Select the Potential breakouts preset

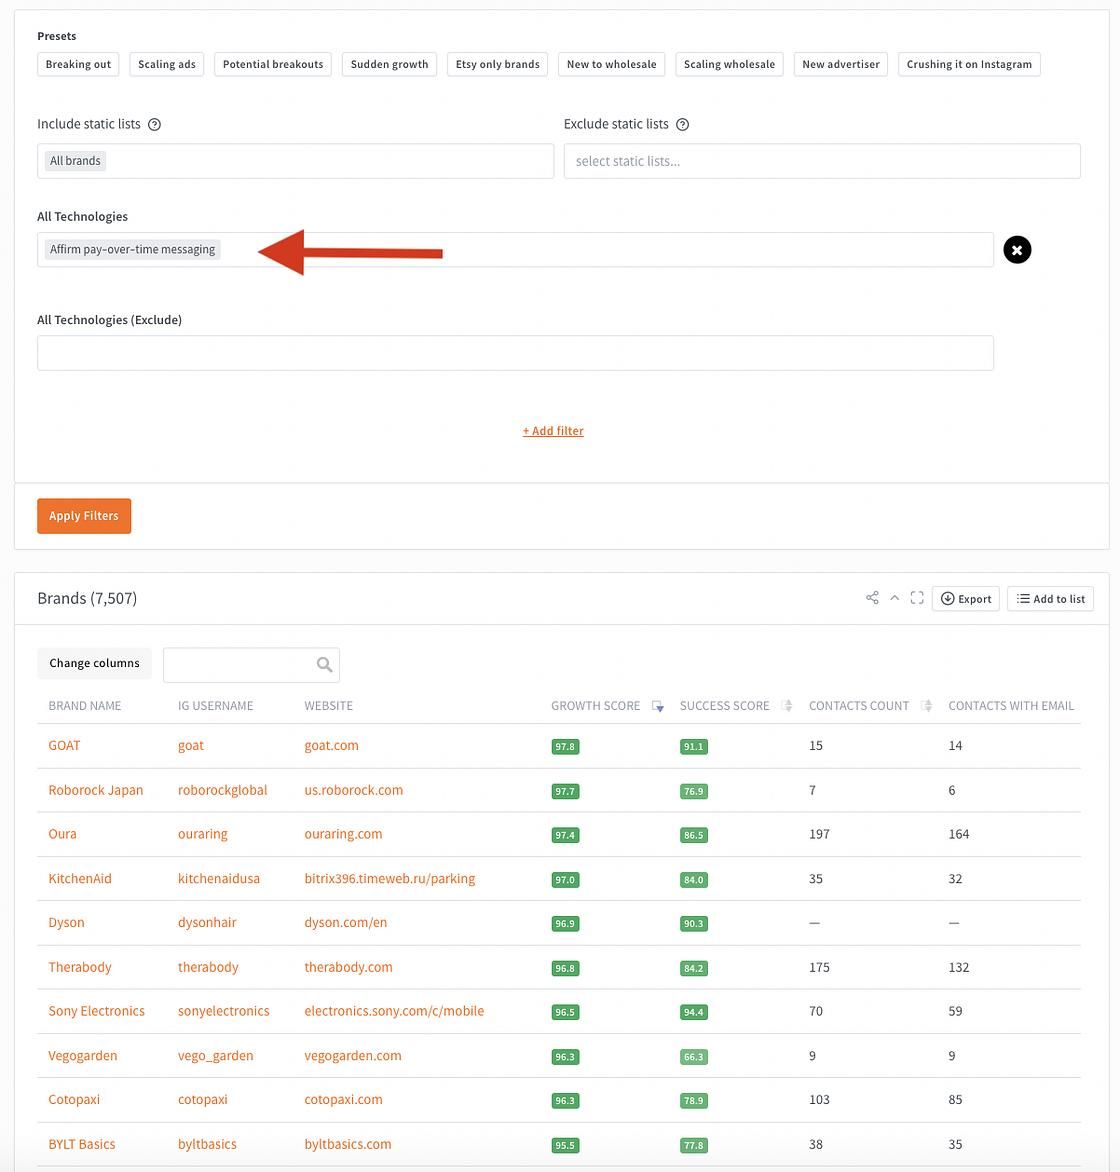click(x=273, y=64)
